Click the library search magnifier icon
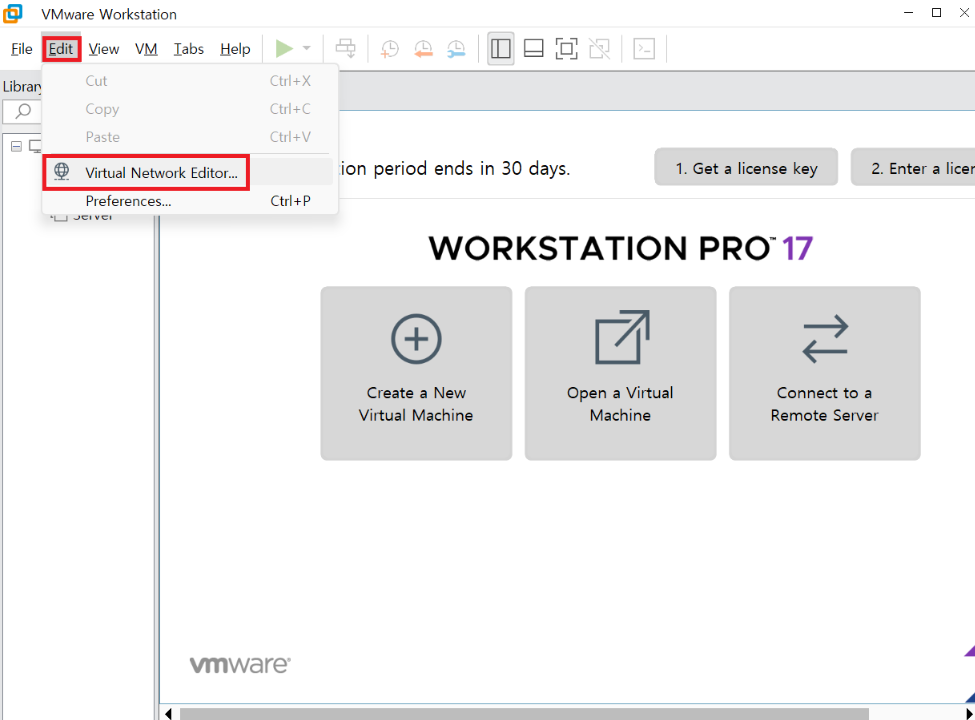 tap(23, 111)
